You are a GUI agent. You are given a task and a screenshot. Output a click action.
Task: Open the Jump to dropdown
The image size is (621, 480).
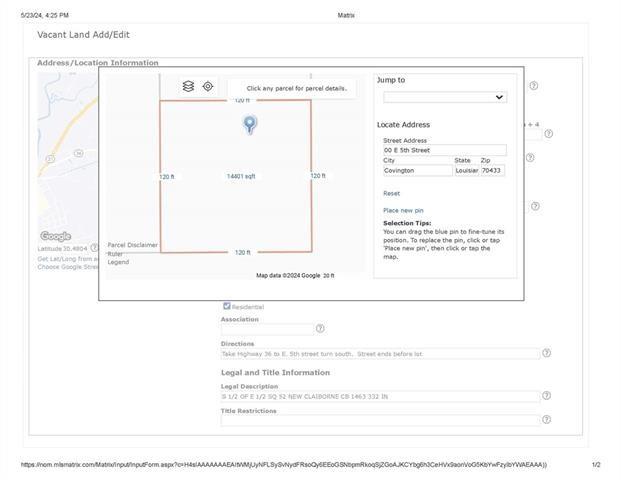point(444,97)
